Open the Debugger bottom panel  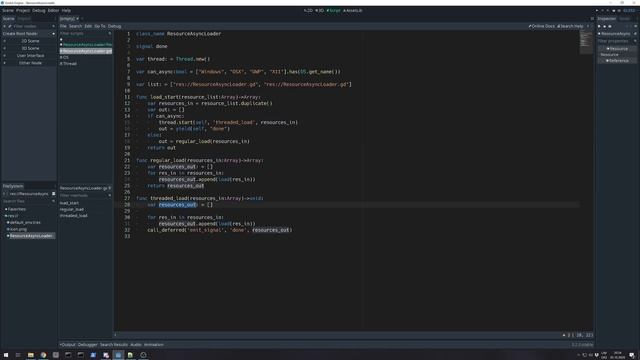point(87,345)
